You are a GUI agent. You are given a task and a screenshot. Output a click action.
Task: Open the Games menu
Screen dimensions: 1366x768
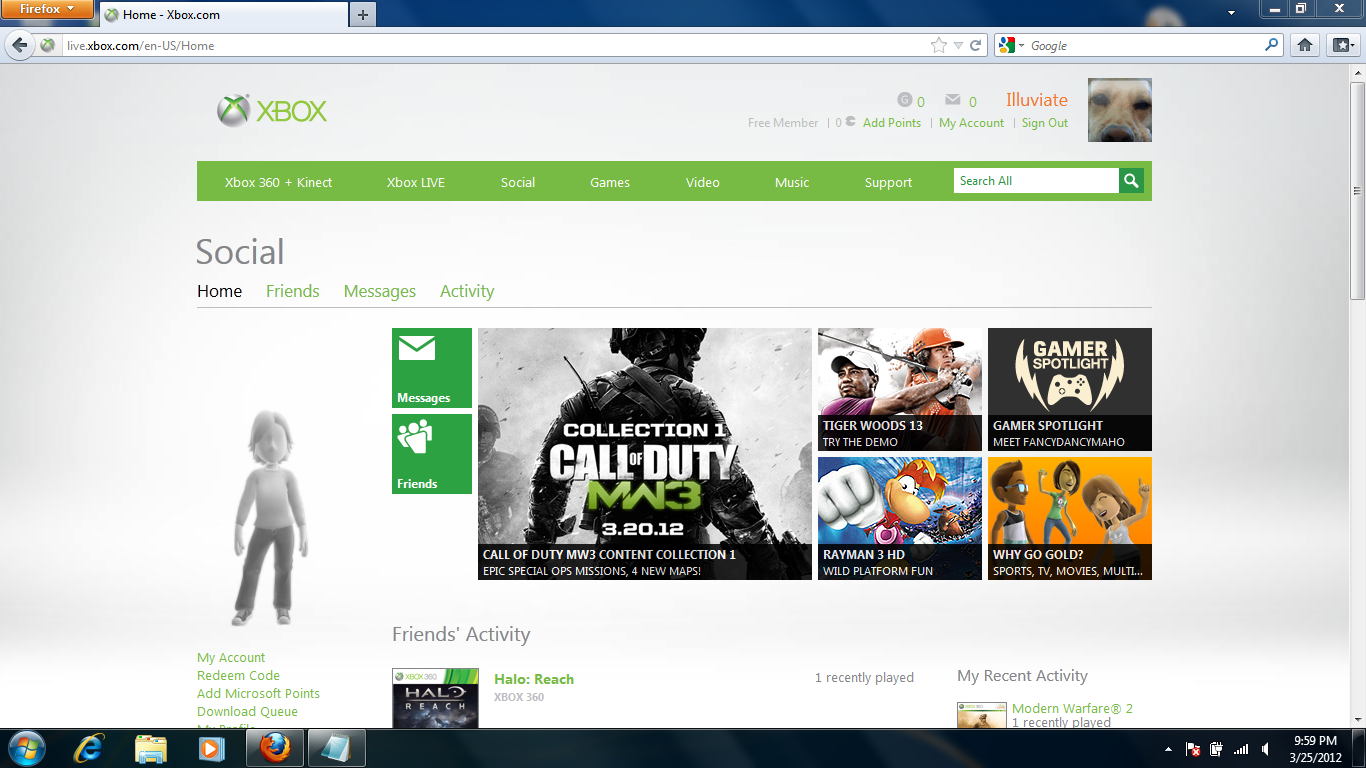coord(610,182)
